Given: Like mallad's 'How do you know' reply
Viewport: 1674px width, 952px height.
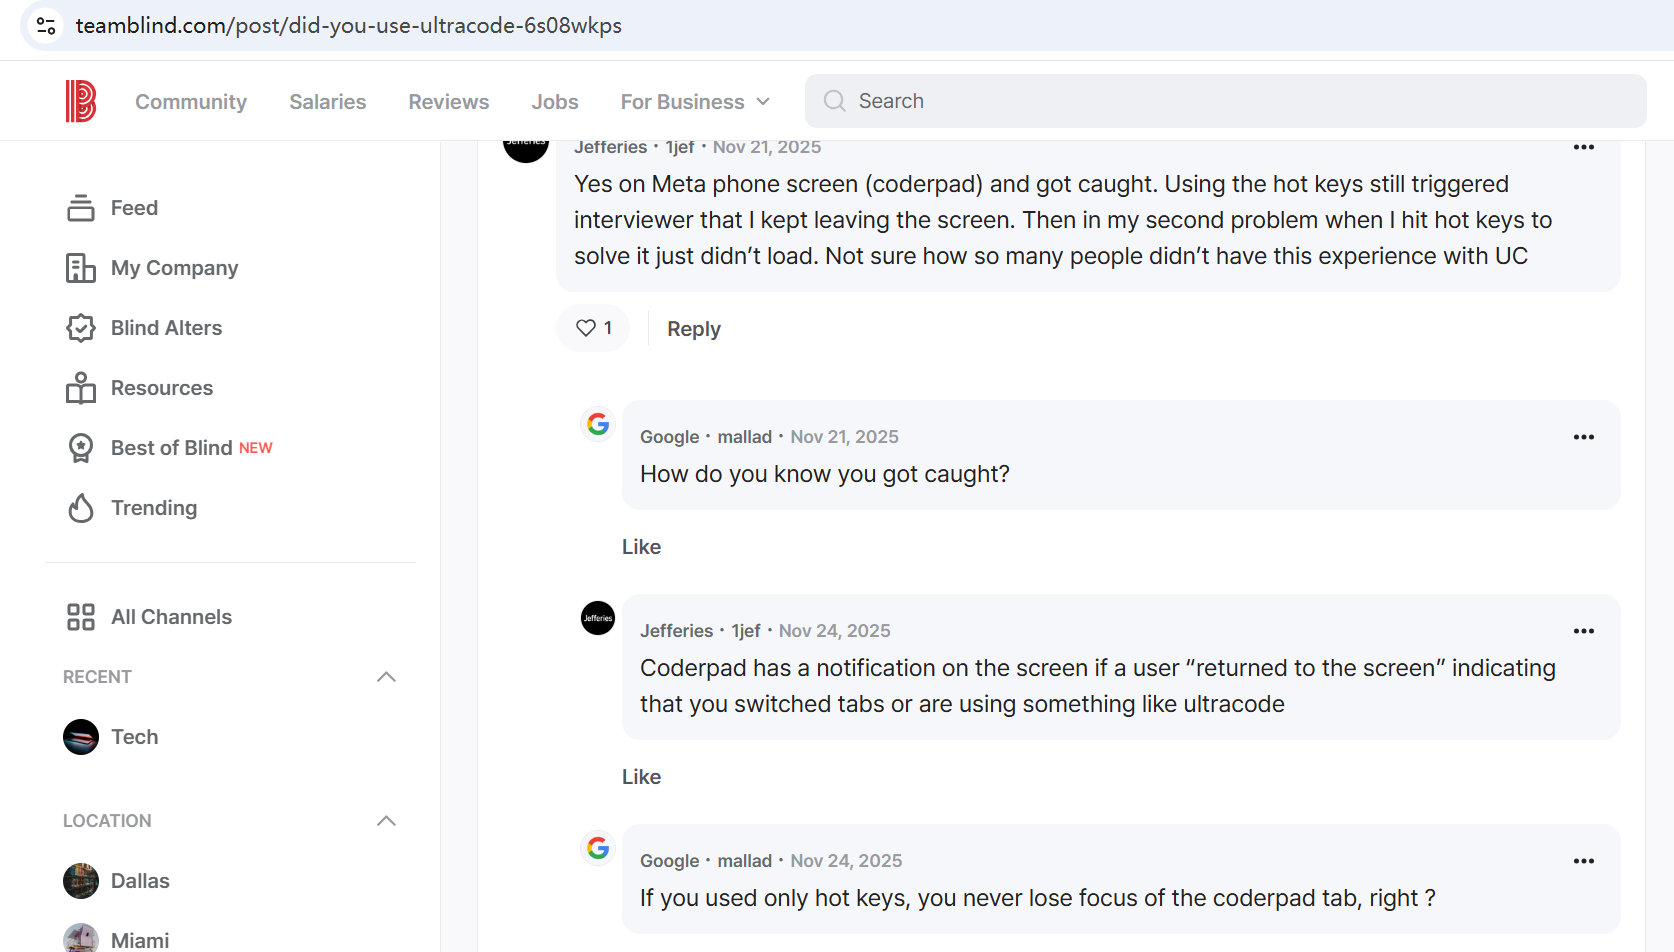Looking at the screenshot, I should (x=641, y=547).
